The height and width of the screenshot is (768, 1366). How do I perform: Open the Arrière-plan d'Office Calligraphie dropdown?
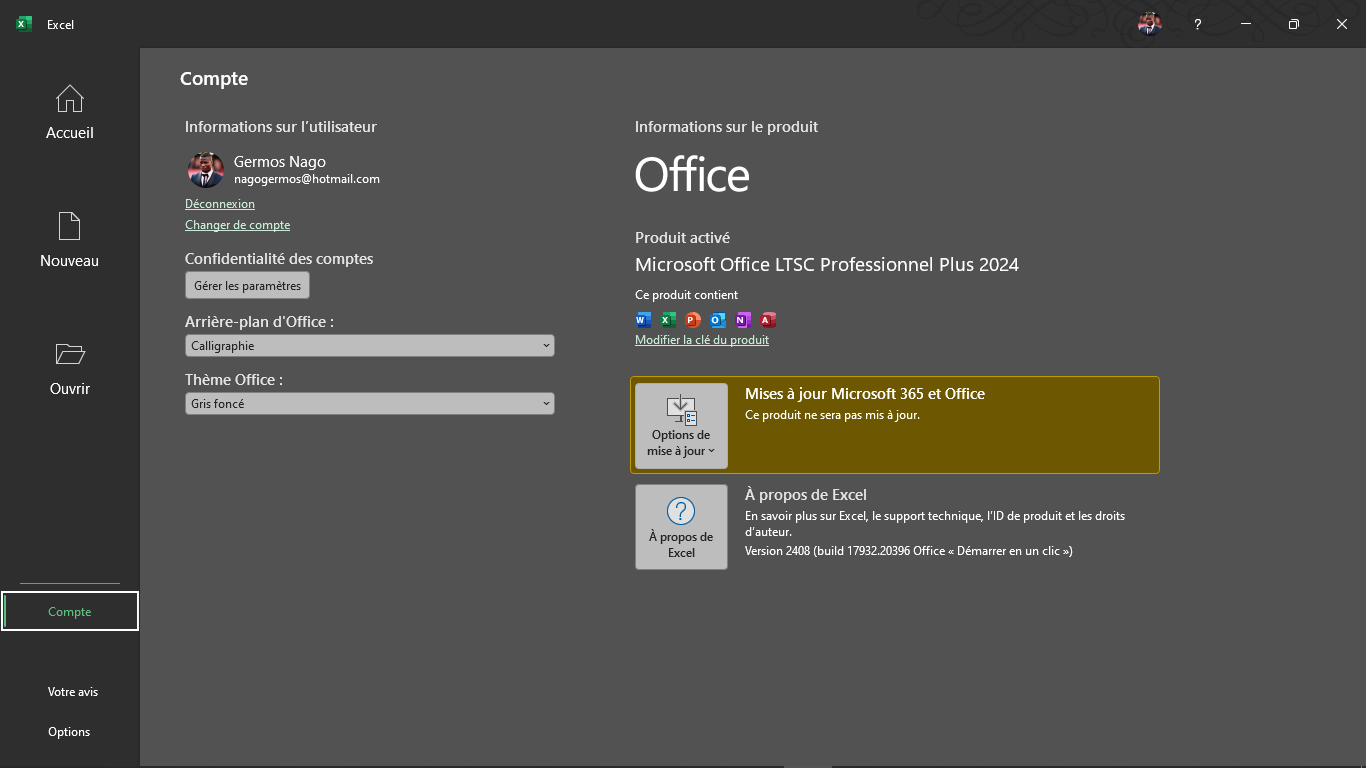click(x=369, y=345)
